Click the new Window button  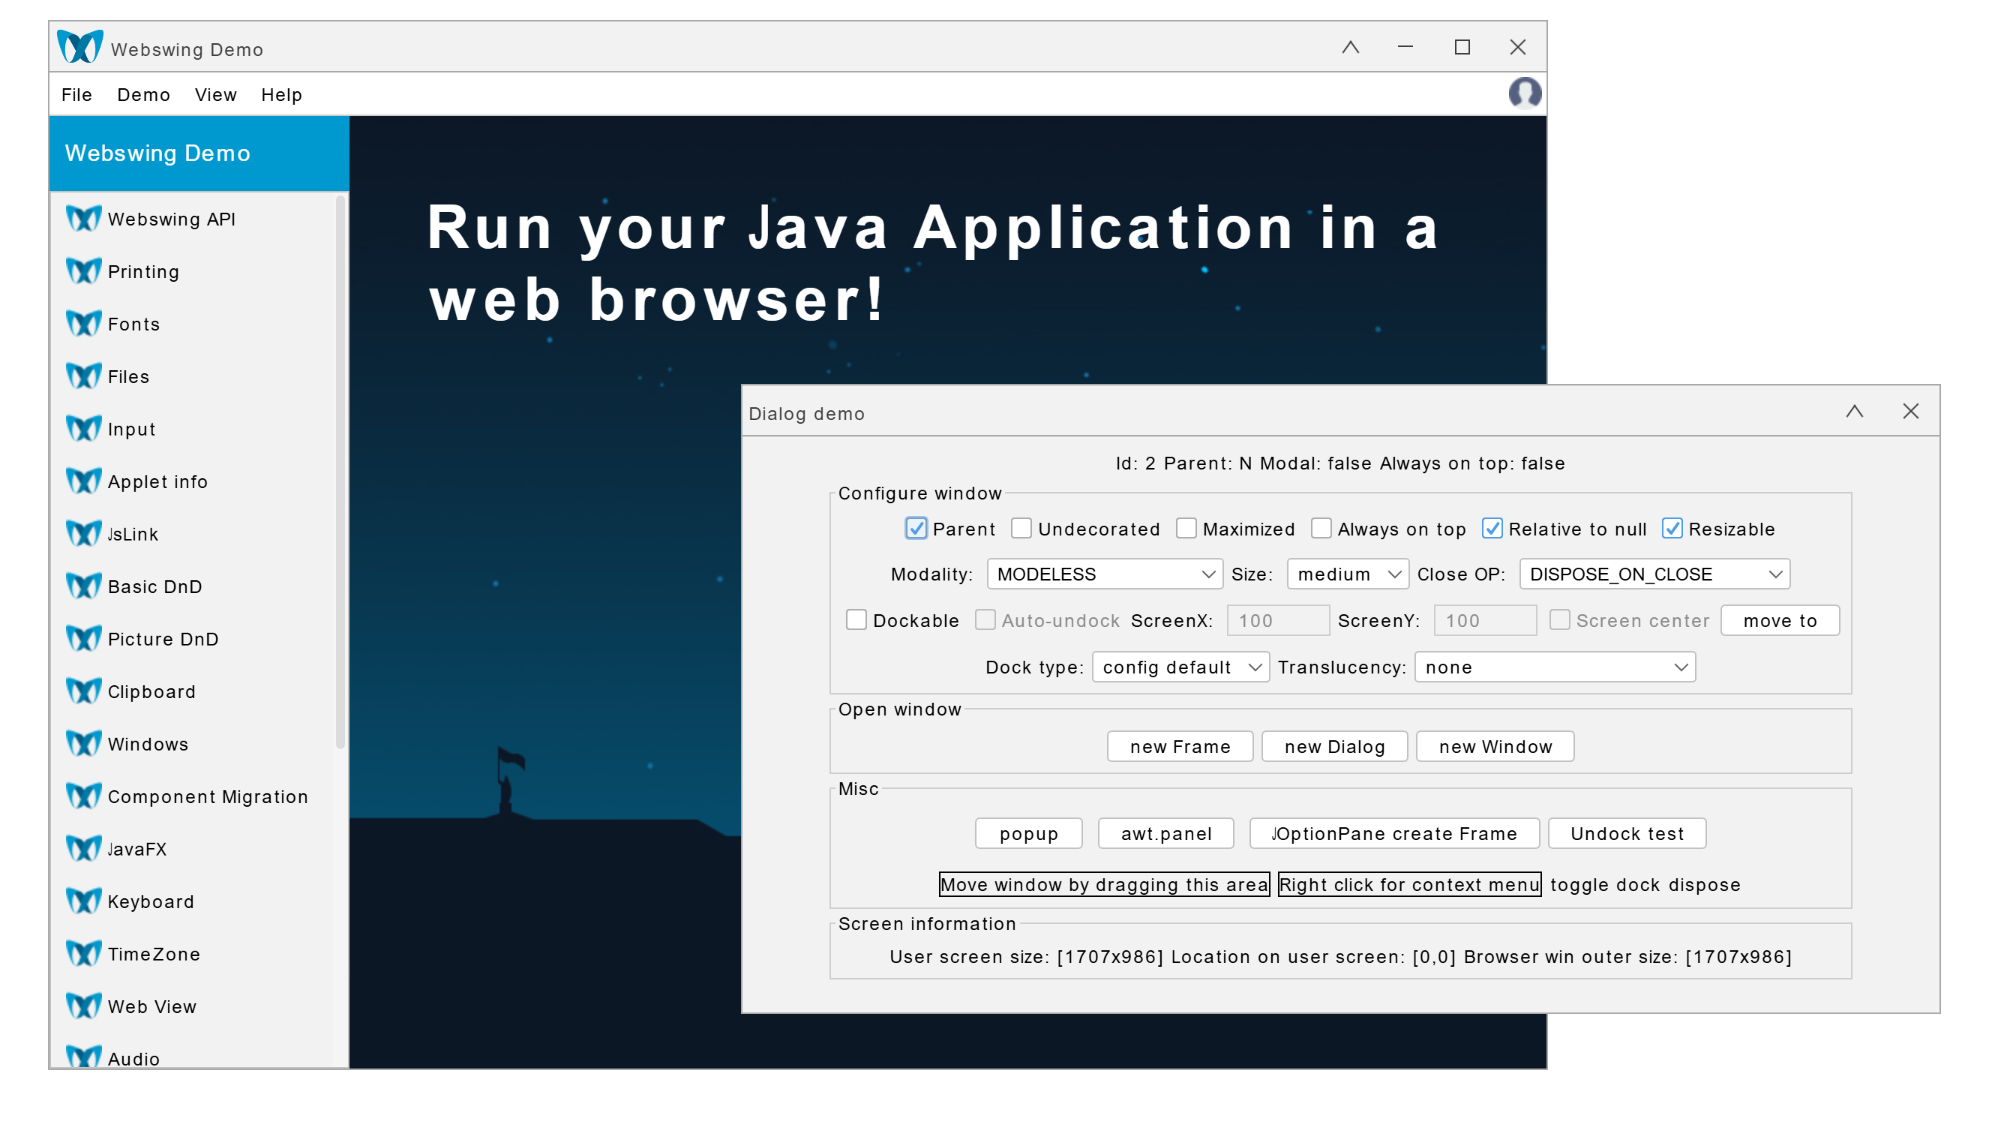pos(1495,747)
